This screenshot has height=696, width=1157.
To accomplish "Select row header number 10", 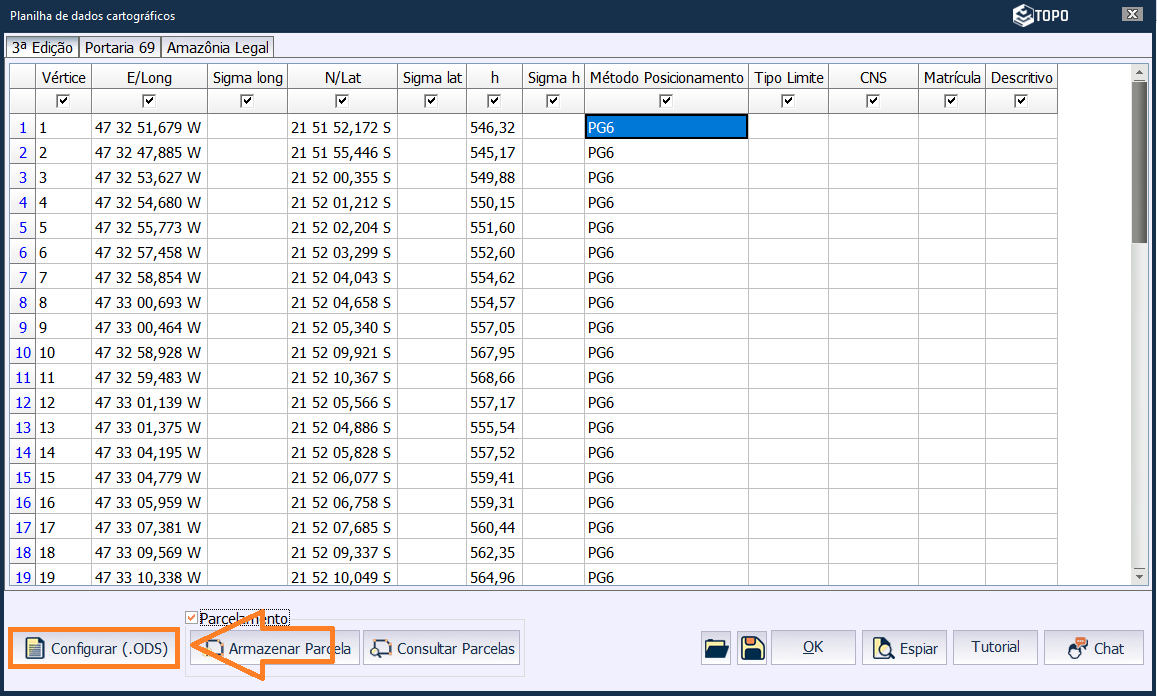I will coord(22,353).
